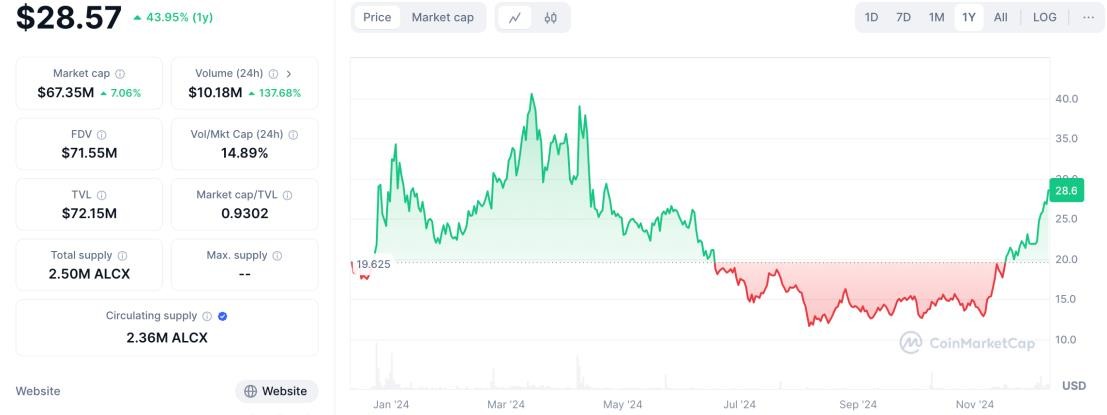Click info icon next to FDV
The height and width of the screenshot is (415, 1107).
(x=101, y=134)
